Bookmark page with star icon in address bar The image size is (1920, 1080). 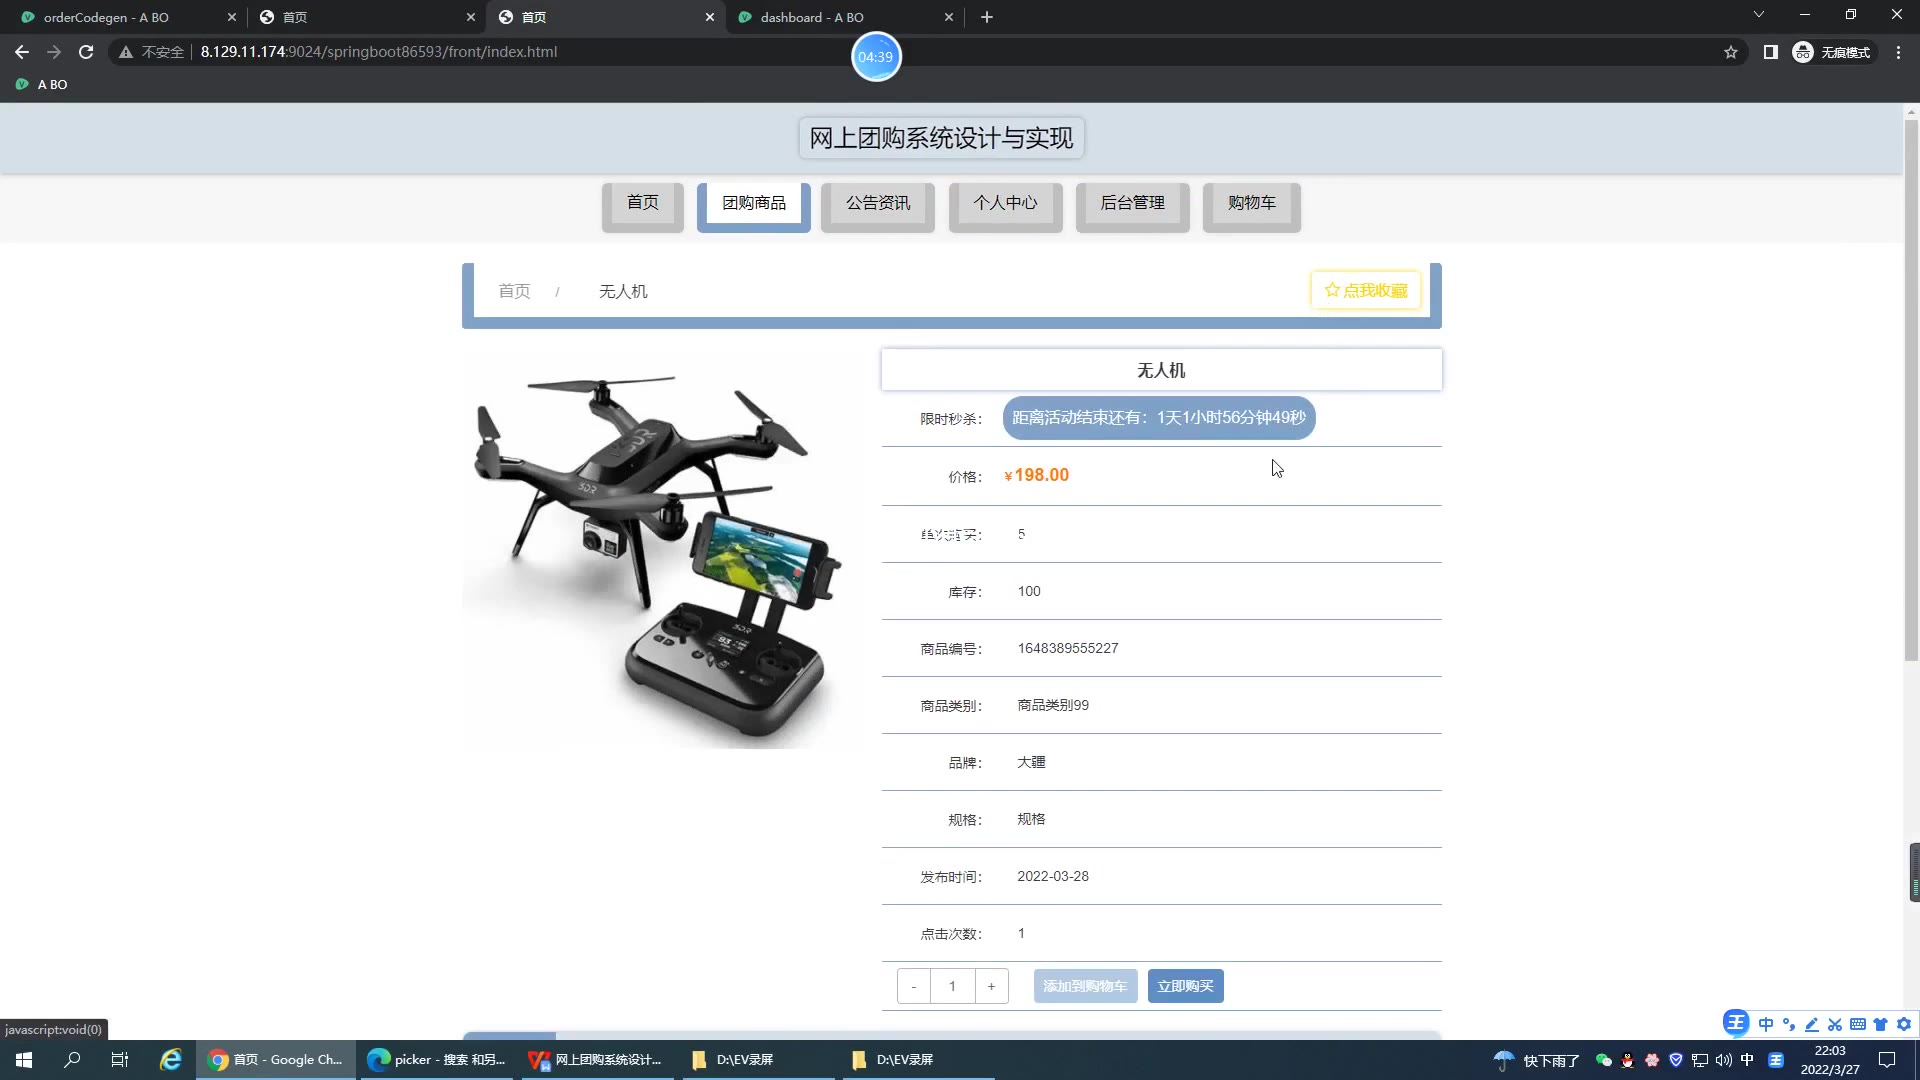tap(1731, 52)
